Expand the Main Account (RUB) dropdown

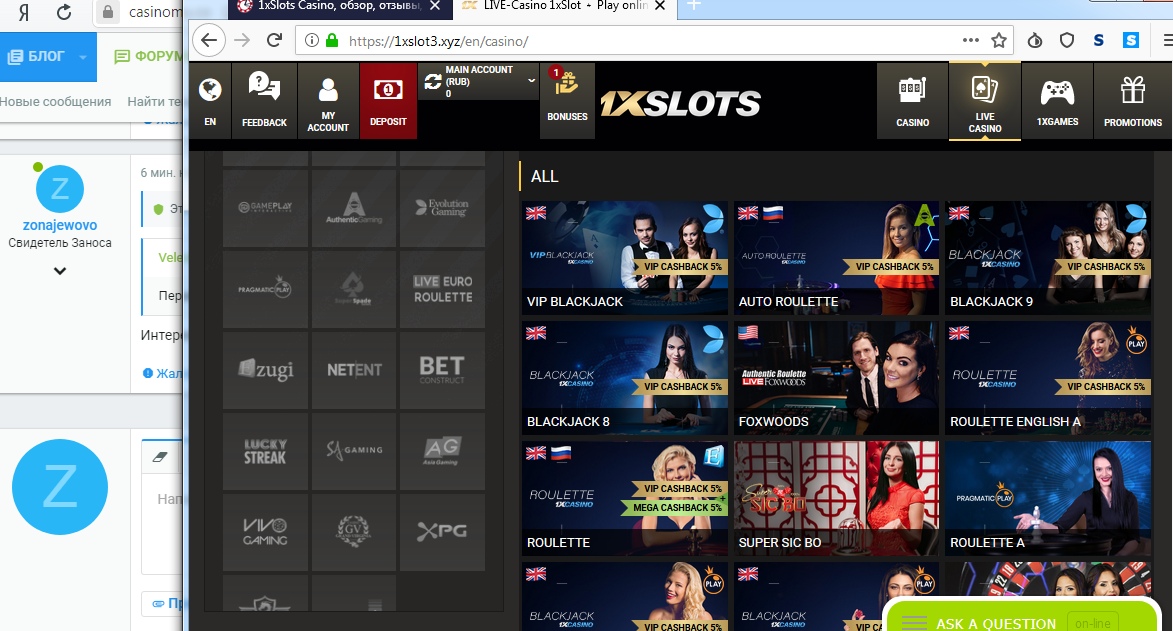(x=531, y=80)
